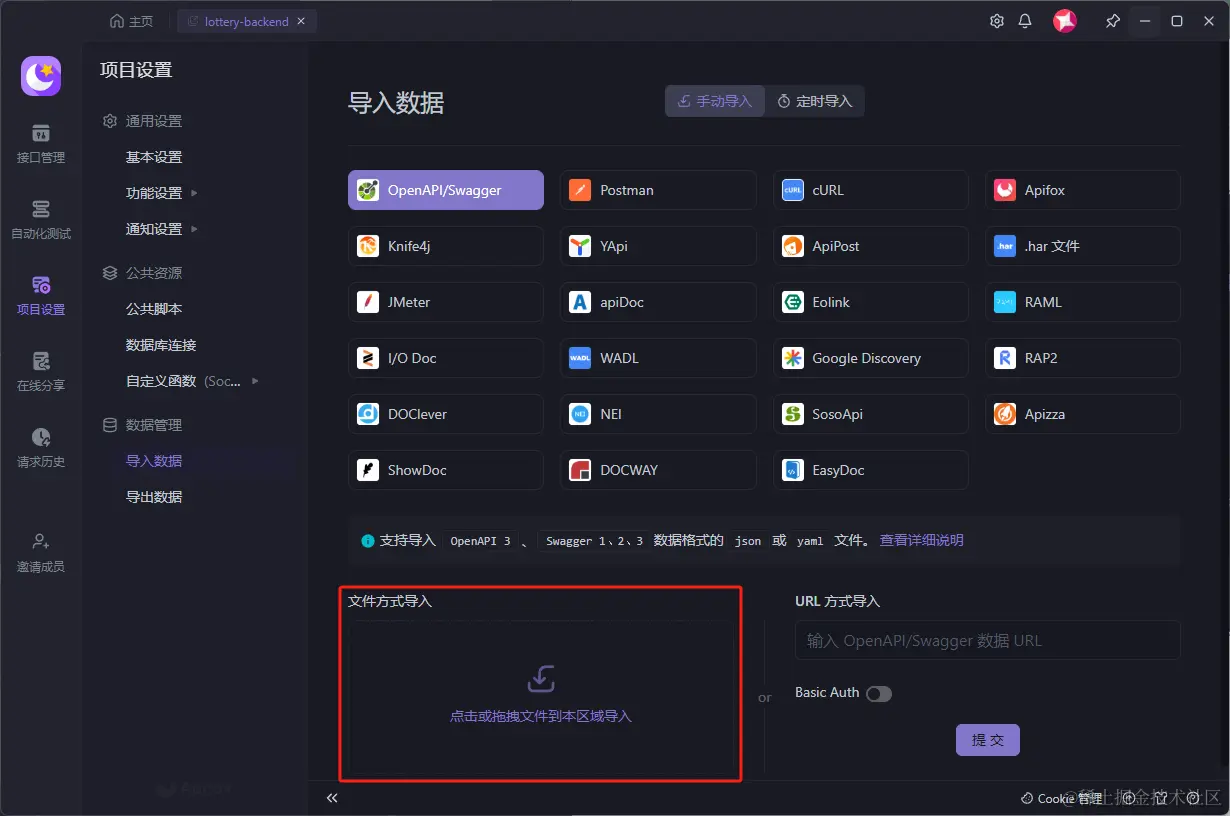The width and height of the screenshot is (1230, 816).
Task: Switch to the 定时导入 tab
Action: tap(815, 101)
